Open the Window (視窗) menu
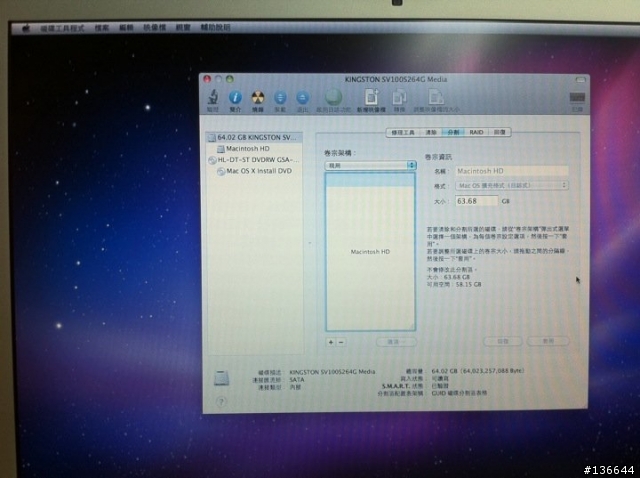Image resolution: width=640 pixels, height=478 pixels. coord(183,28)
